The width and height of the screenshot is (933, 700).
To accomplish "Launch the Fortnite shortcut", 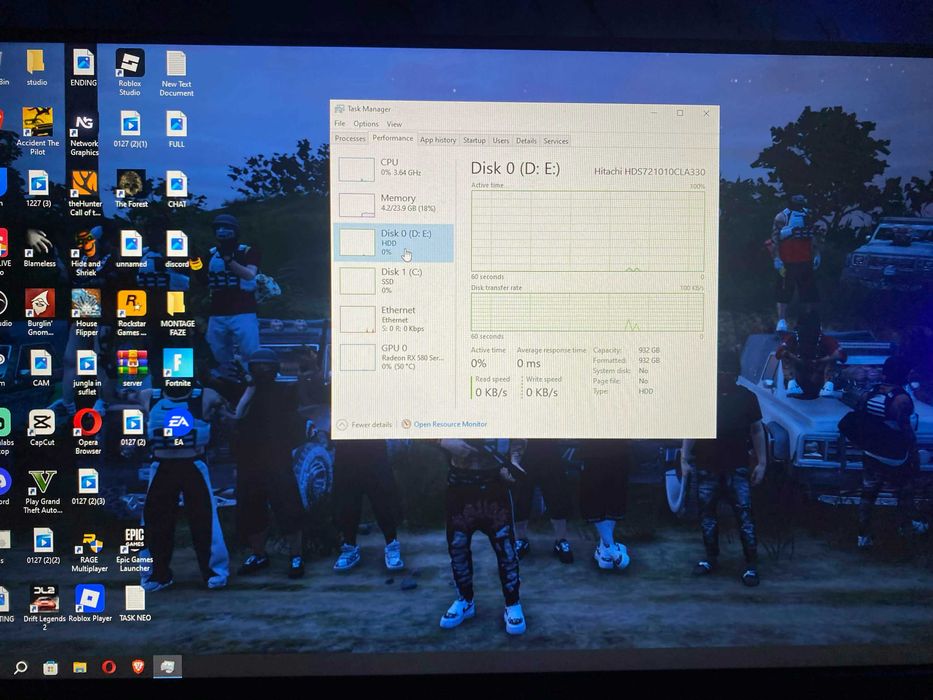I will point(178,368).
